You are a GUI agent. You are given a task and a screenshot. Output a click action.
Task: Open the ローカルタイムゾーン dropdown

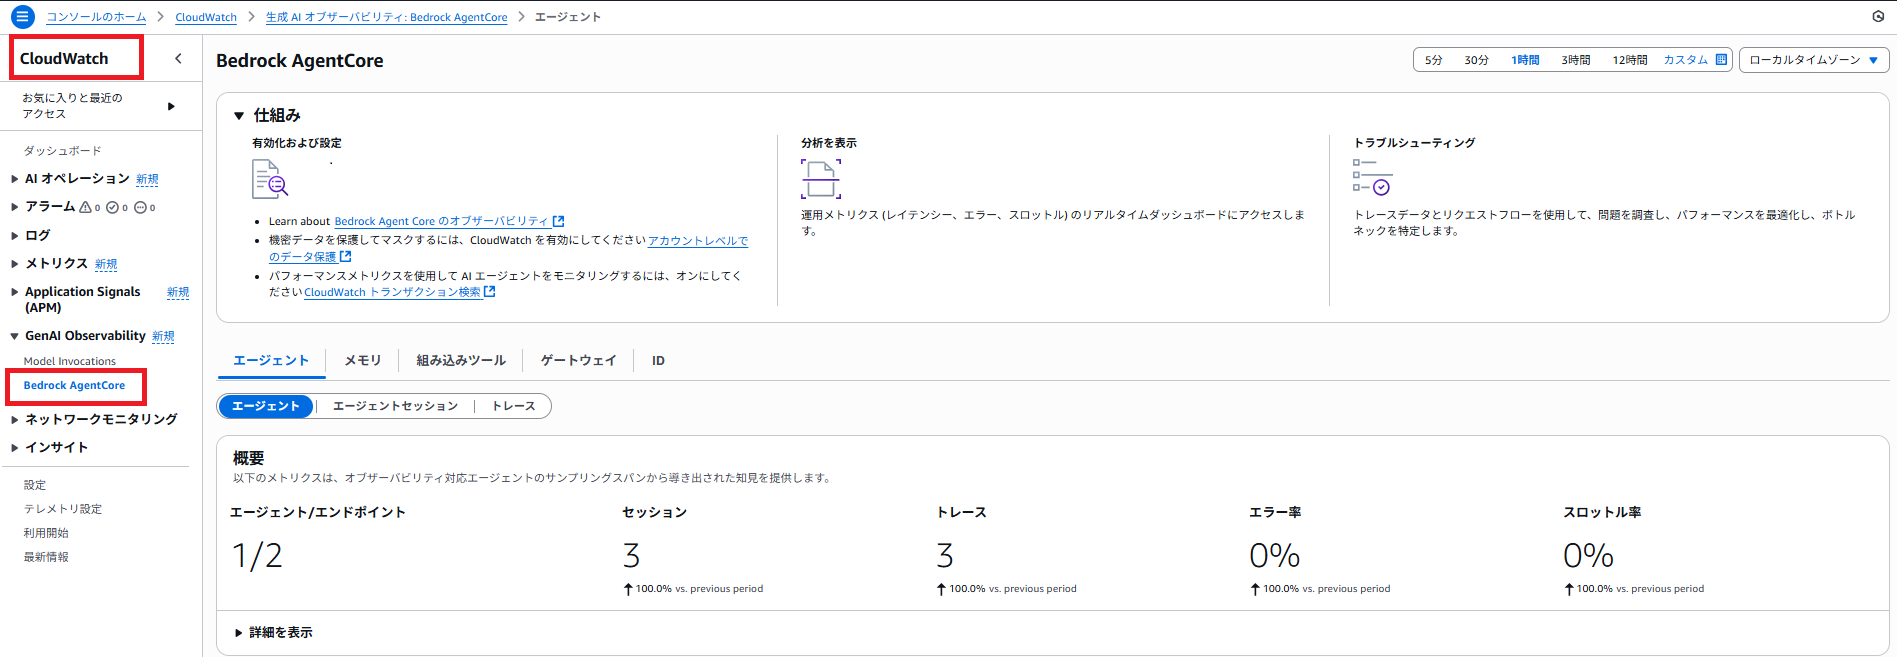coord(1813,60)
